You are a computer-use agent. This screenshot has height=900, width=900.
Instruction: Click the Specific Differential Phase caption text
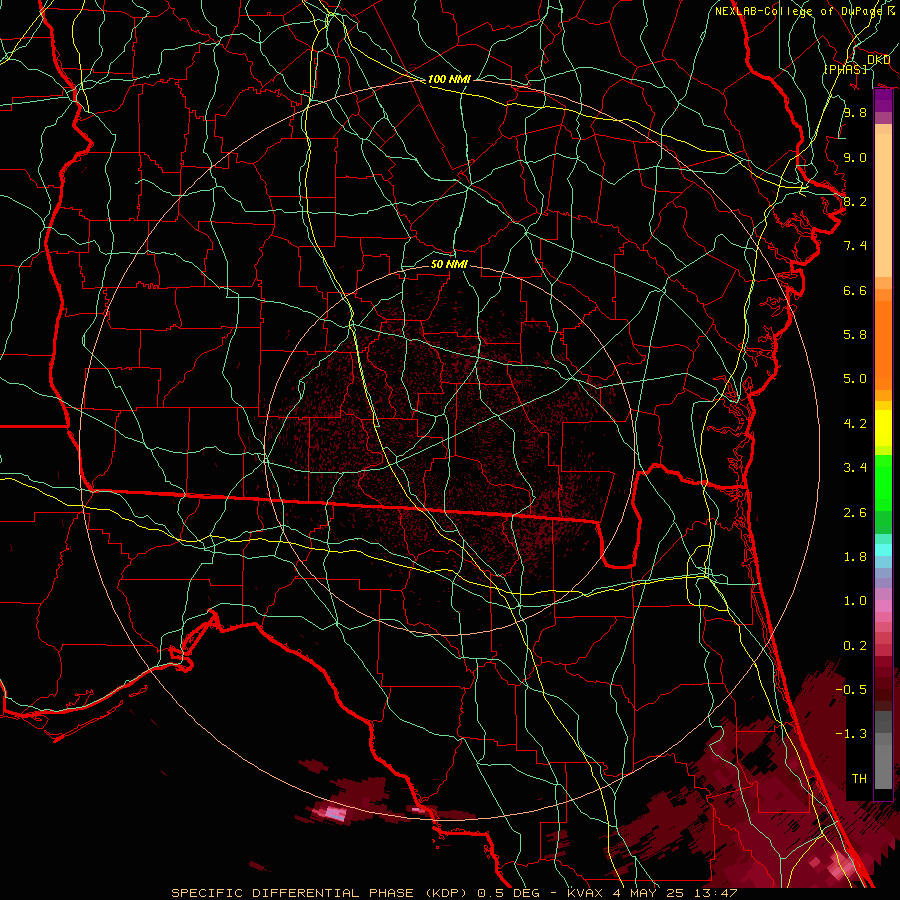454,893
